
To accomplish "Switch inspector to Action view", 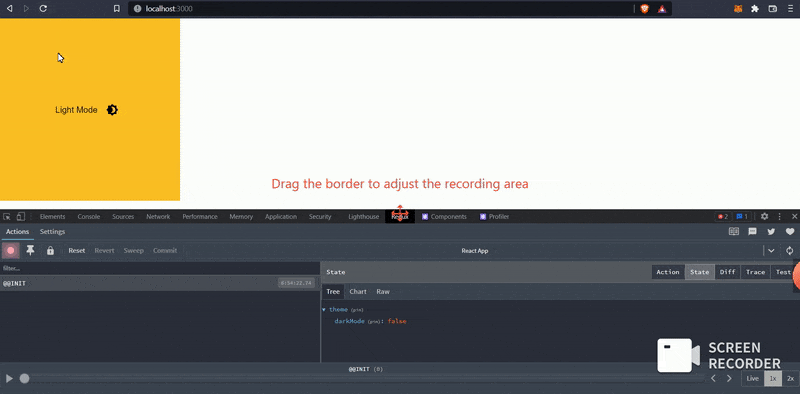I will pos(668,272).
